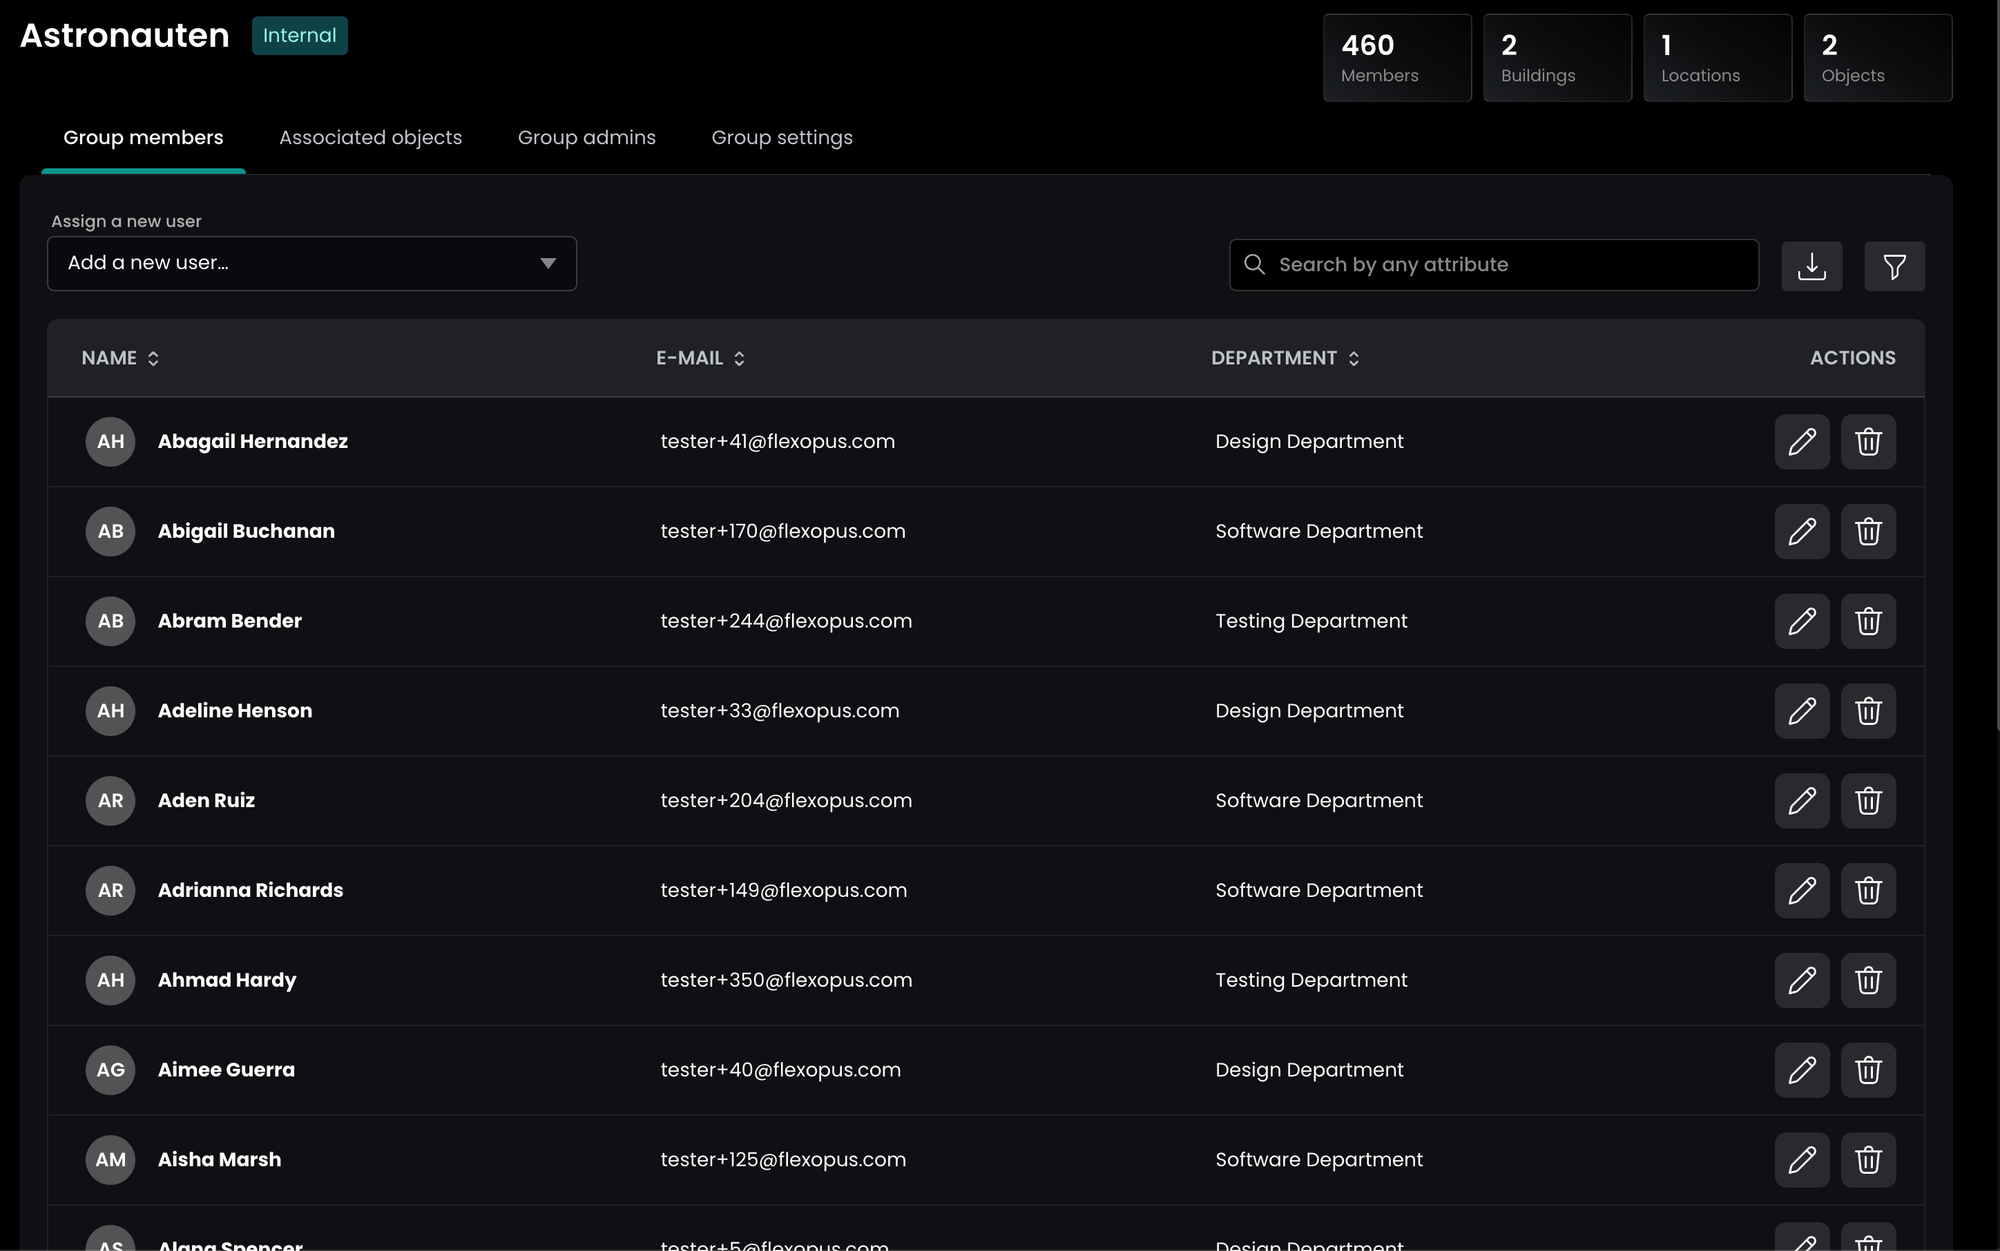
Task: Click pencil icon for Abram Bender
Action: 1801,621
